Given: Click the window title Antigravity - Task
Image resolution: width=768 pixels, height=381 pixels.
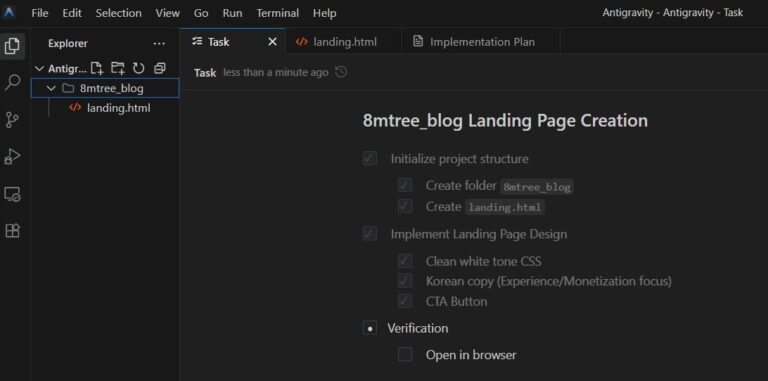Looking at the screenshot, I should tap(672, 13).
